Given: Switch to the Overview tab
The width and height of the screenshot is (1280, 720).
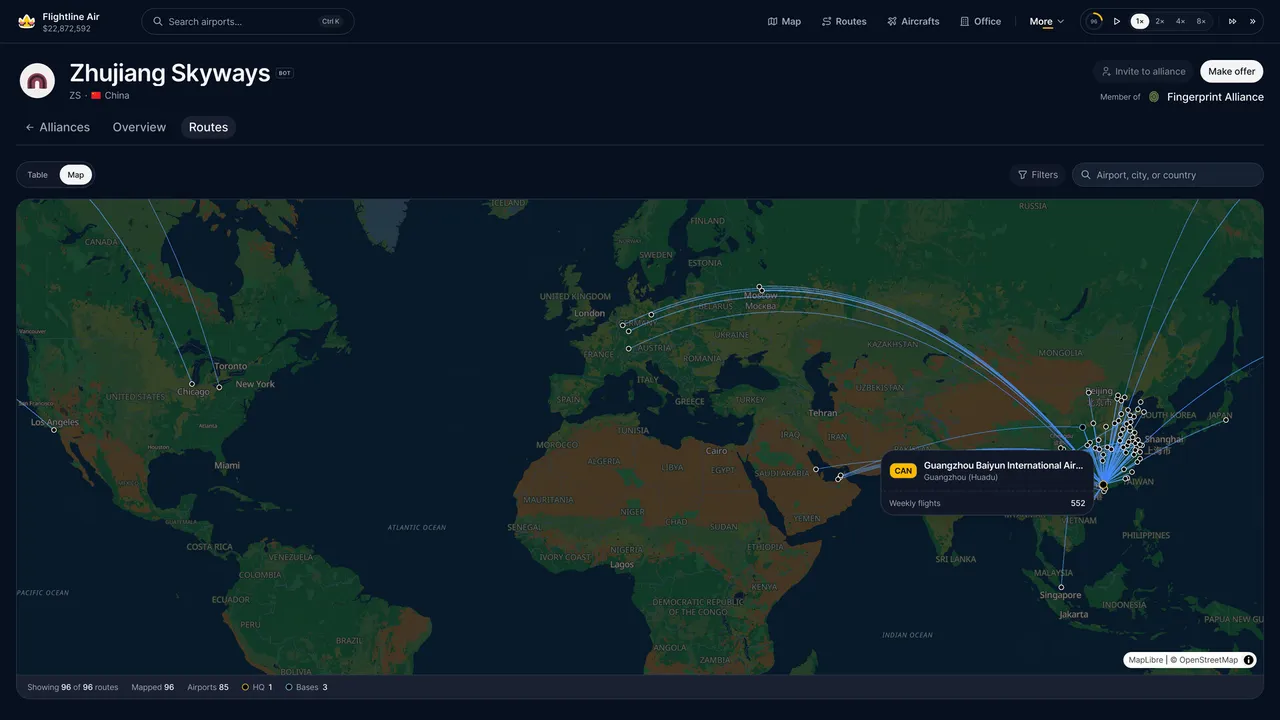Looking at the screenshot, I should (139, 127).
